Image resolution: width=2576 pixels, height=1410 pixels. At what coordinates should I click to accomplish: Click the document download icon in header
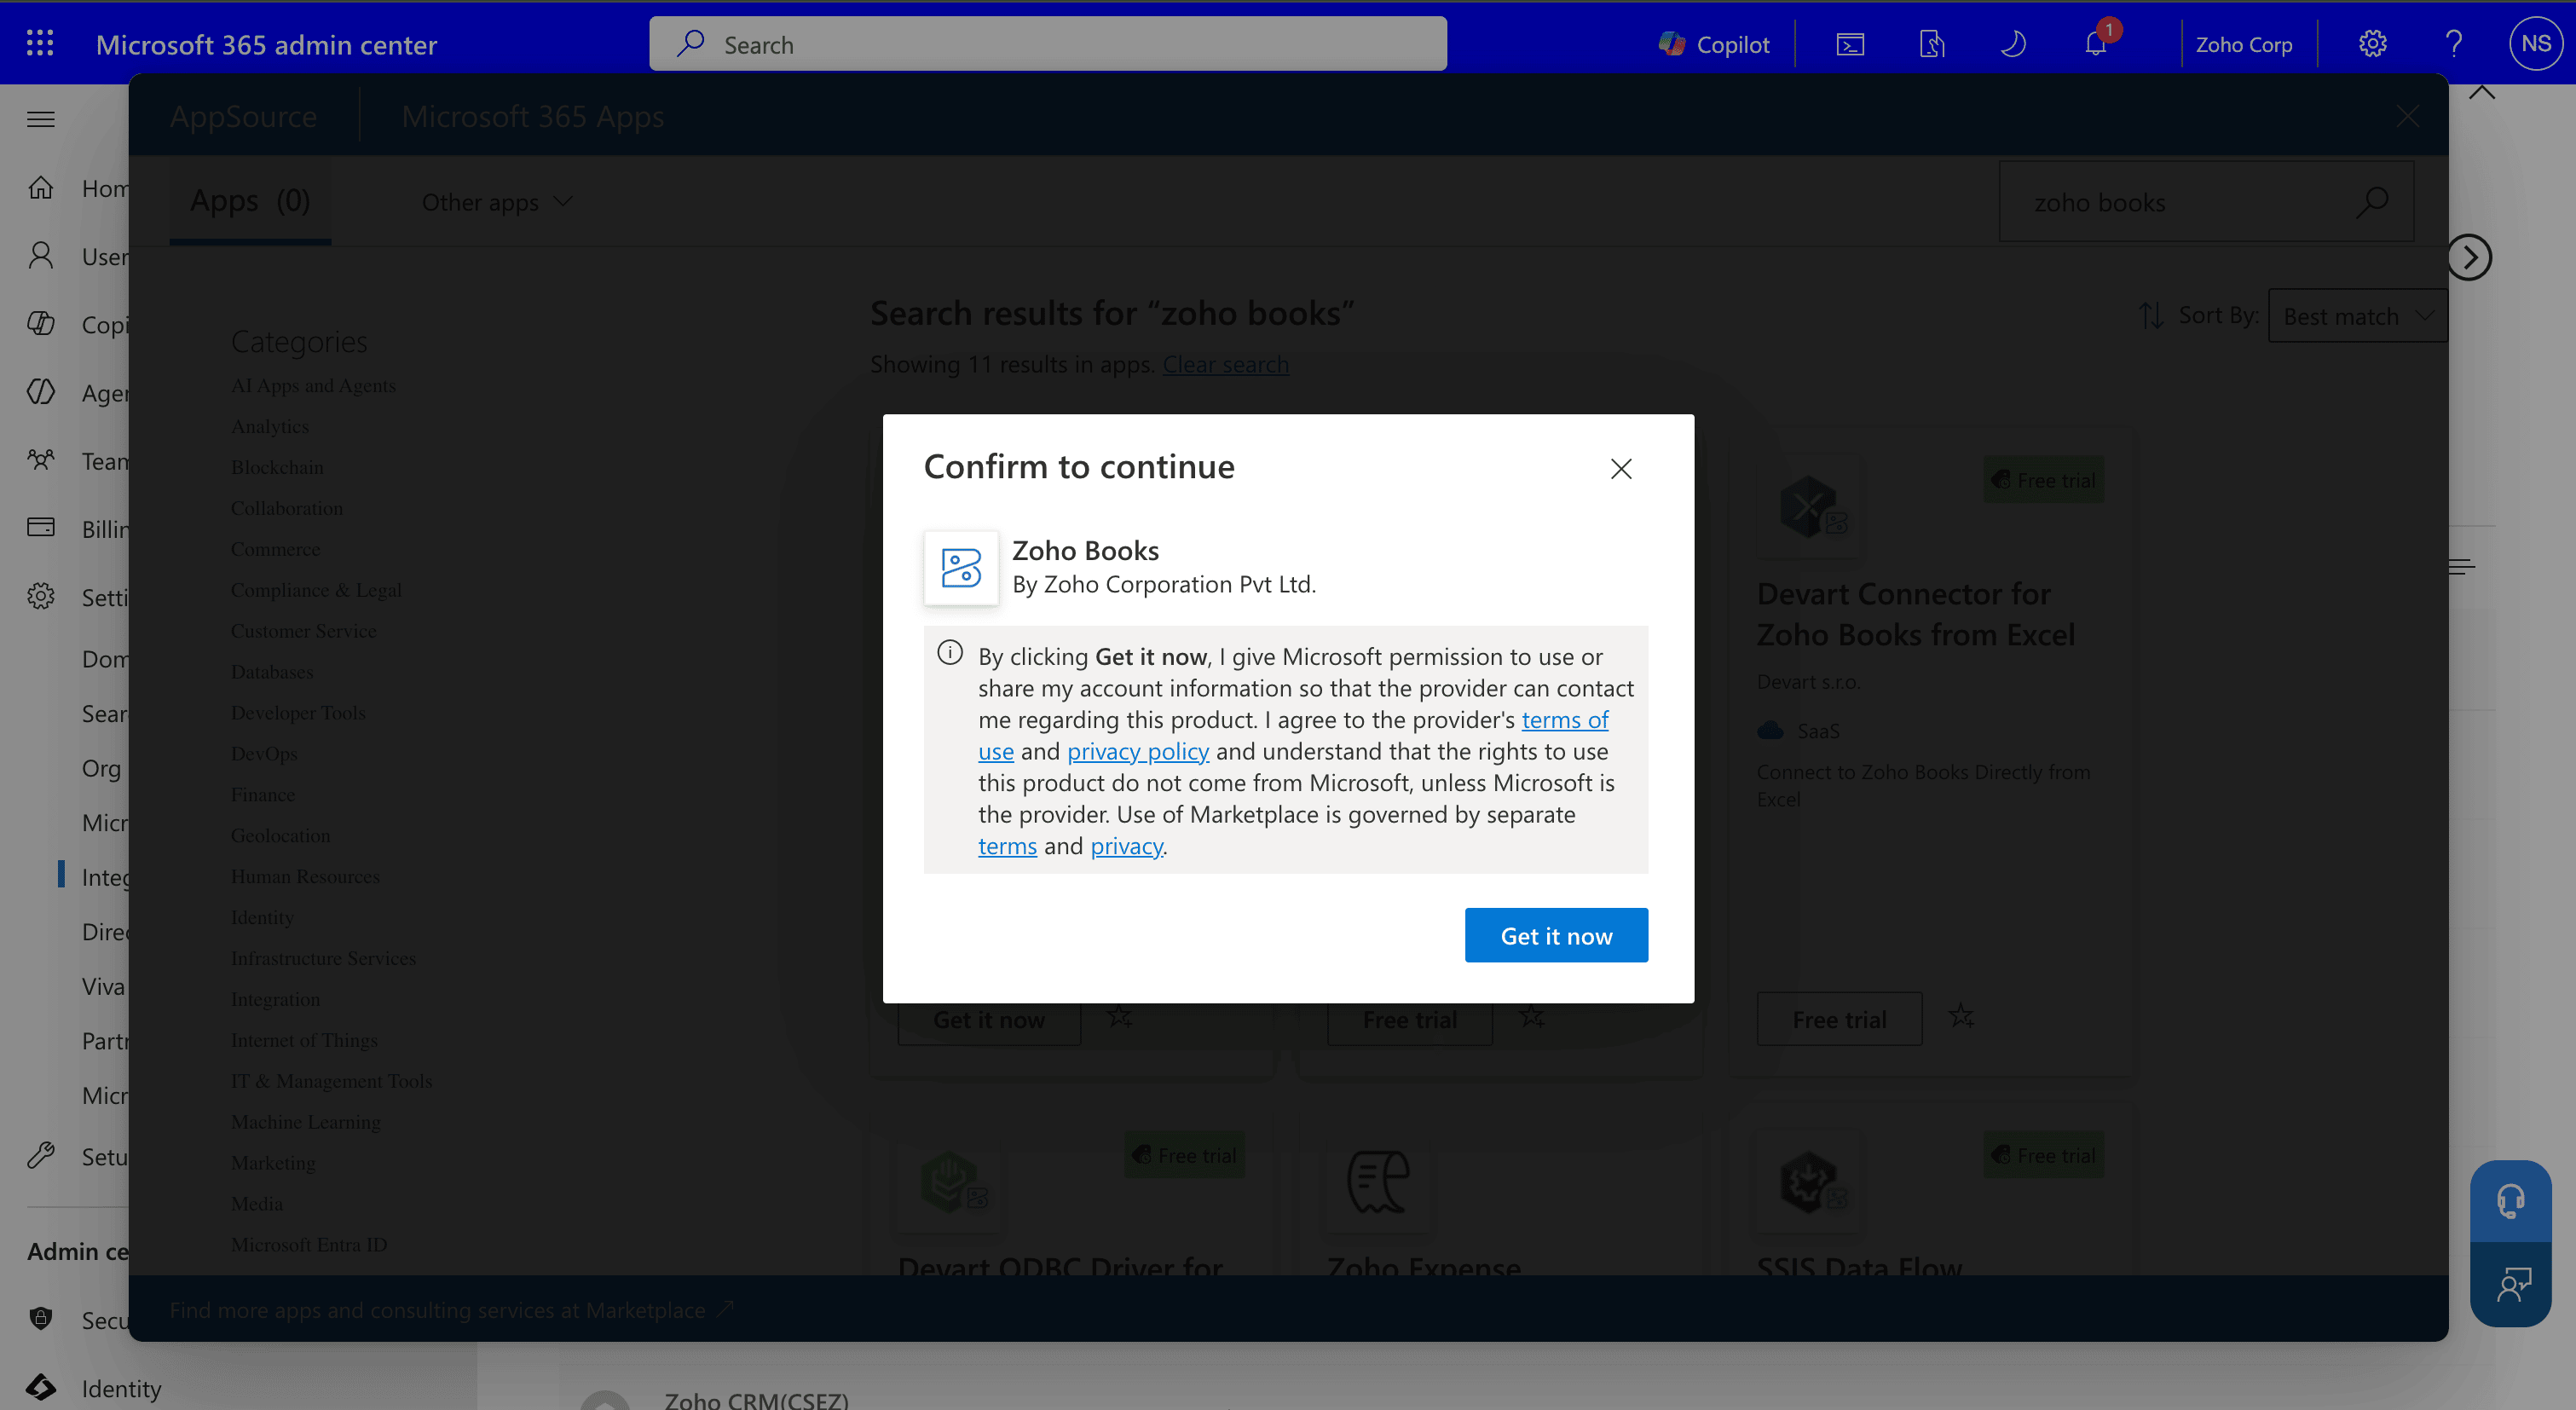pyautogui.click(x=1932, y=44)
